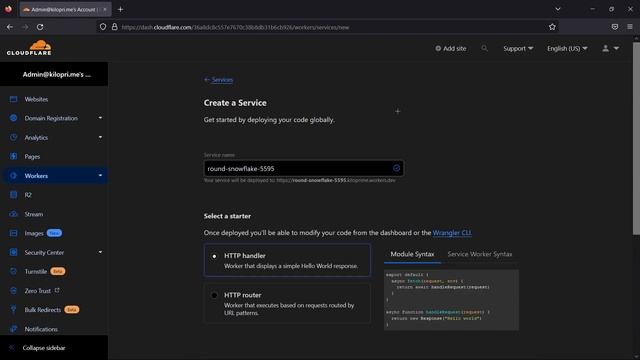Expand the Security Center submenu arrow
This screenshot has width=640, height=360.
100,252
